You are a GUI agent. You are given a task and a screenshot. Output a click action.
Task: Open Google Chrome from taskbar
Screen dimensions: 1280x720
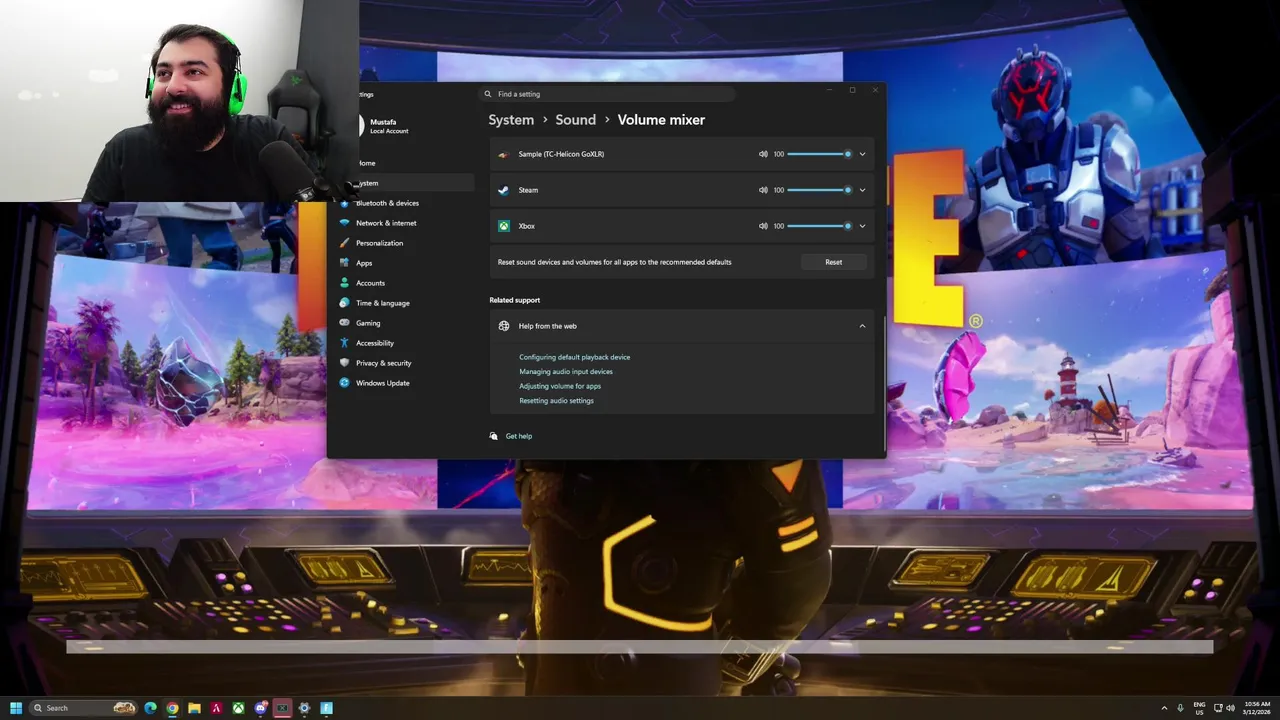pos(172,708)
